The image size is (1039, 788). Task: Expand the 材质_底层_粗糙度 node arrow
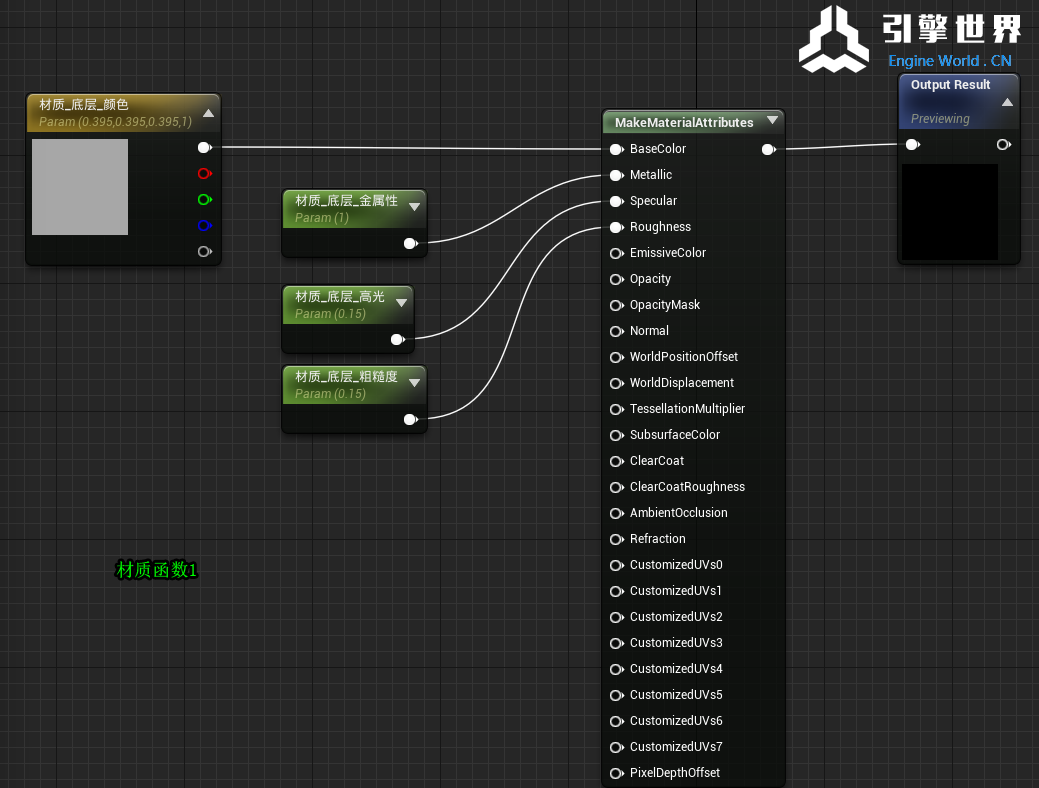(x=413, y=383)
